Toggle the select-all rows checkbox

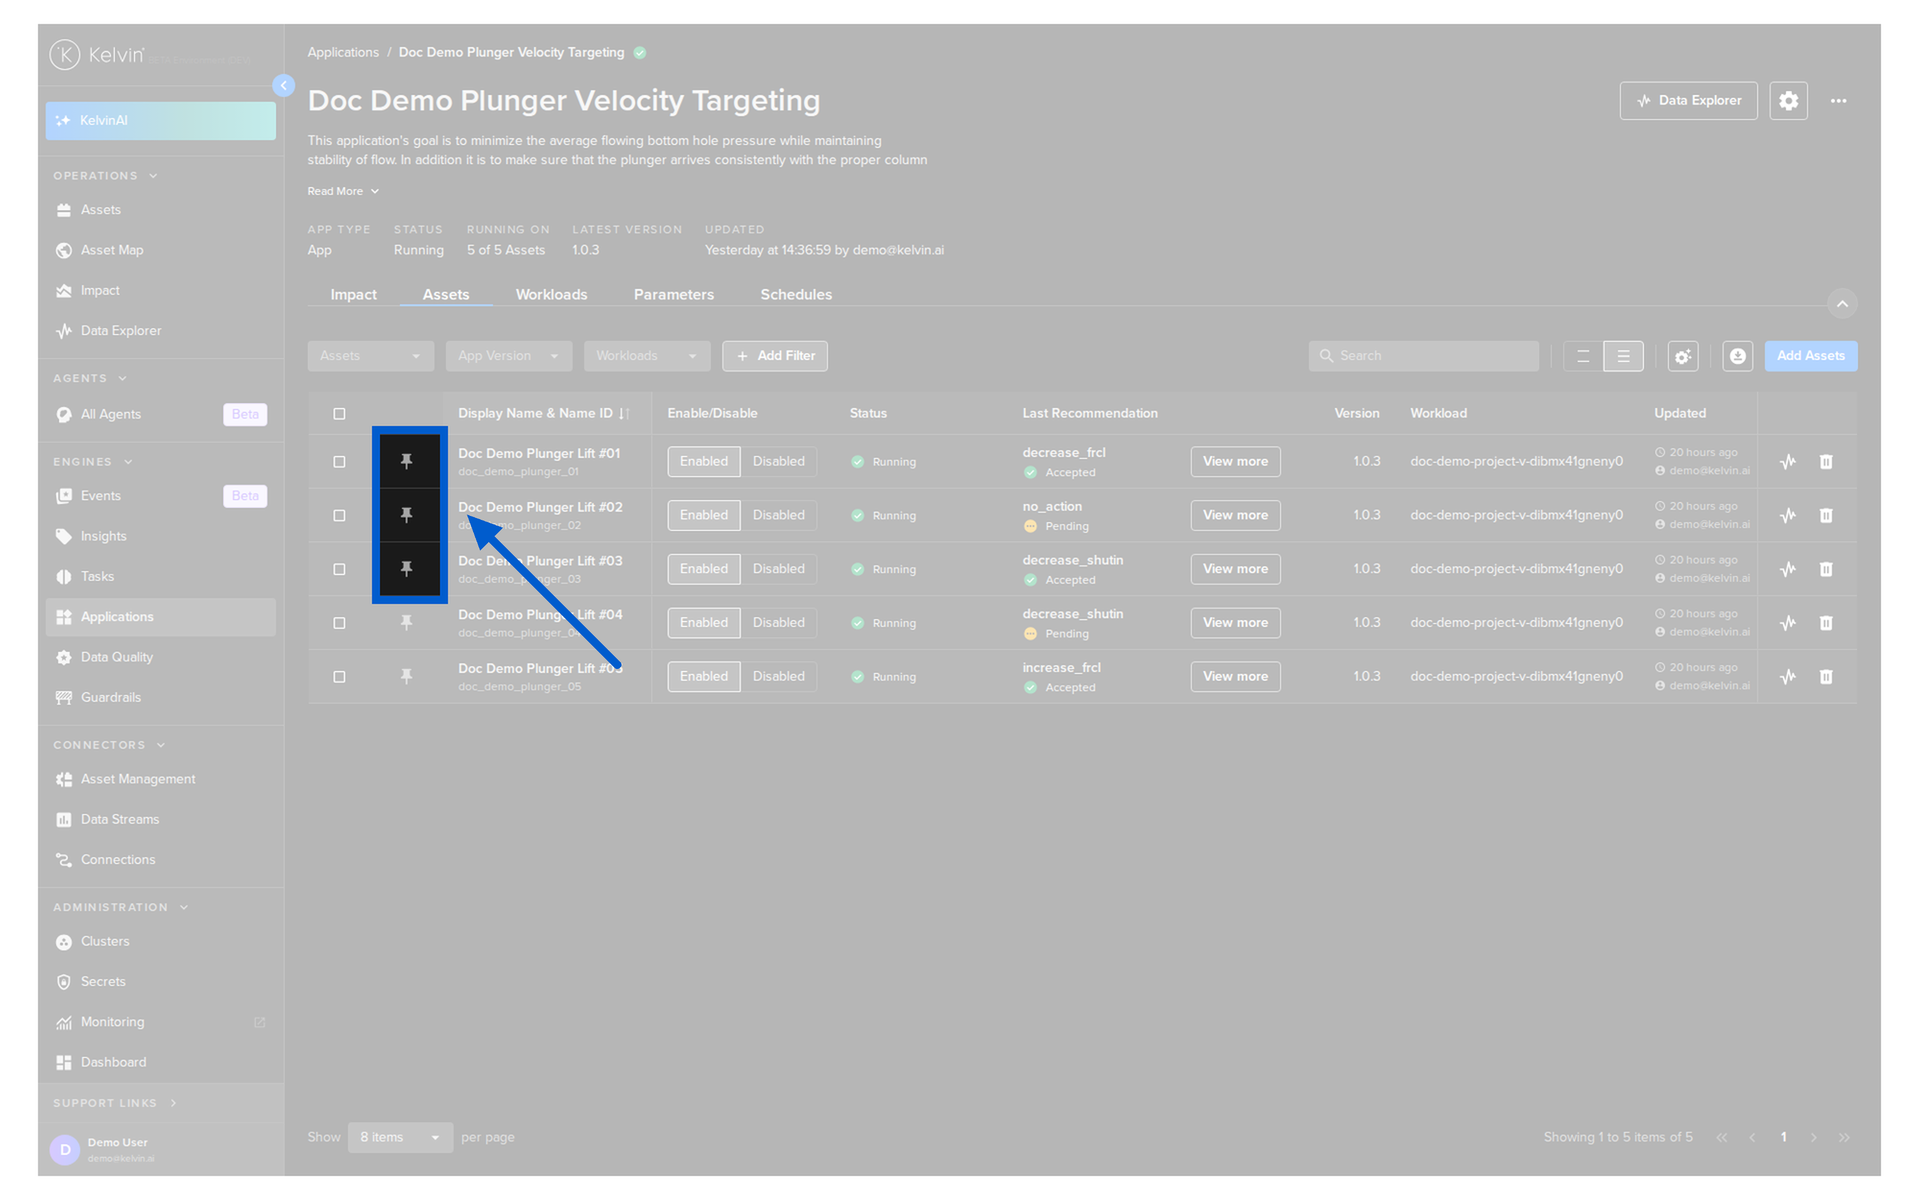tap(339, 414)
